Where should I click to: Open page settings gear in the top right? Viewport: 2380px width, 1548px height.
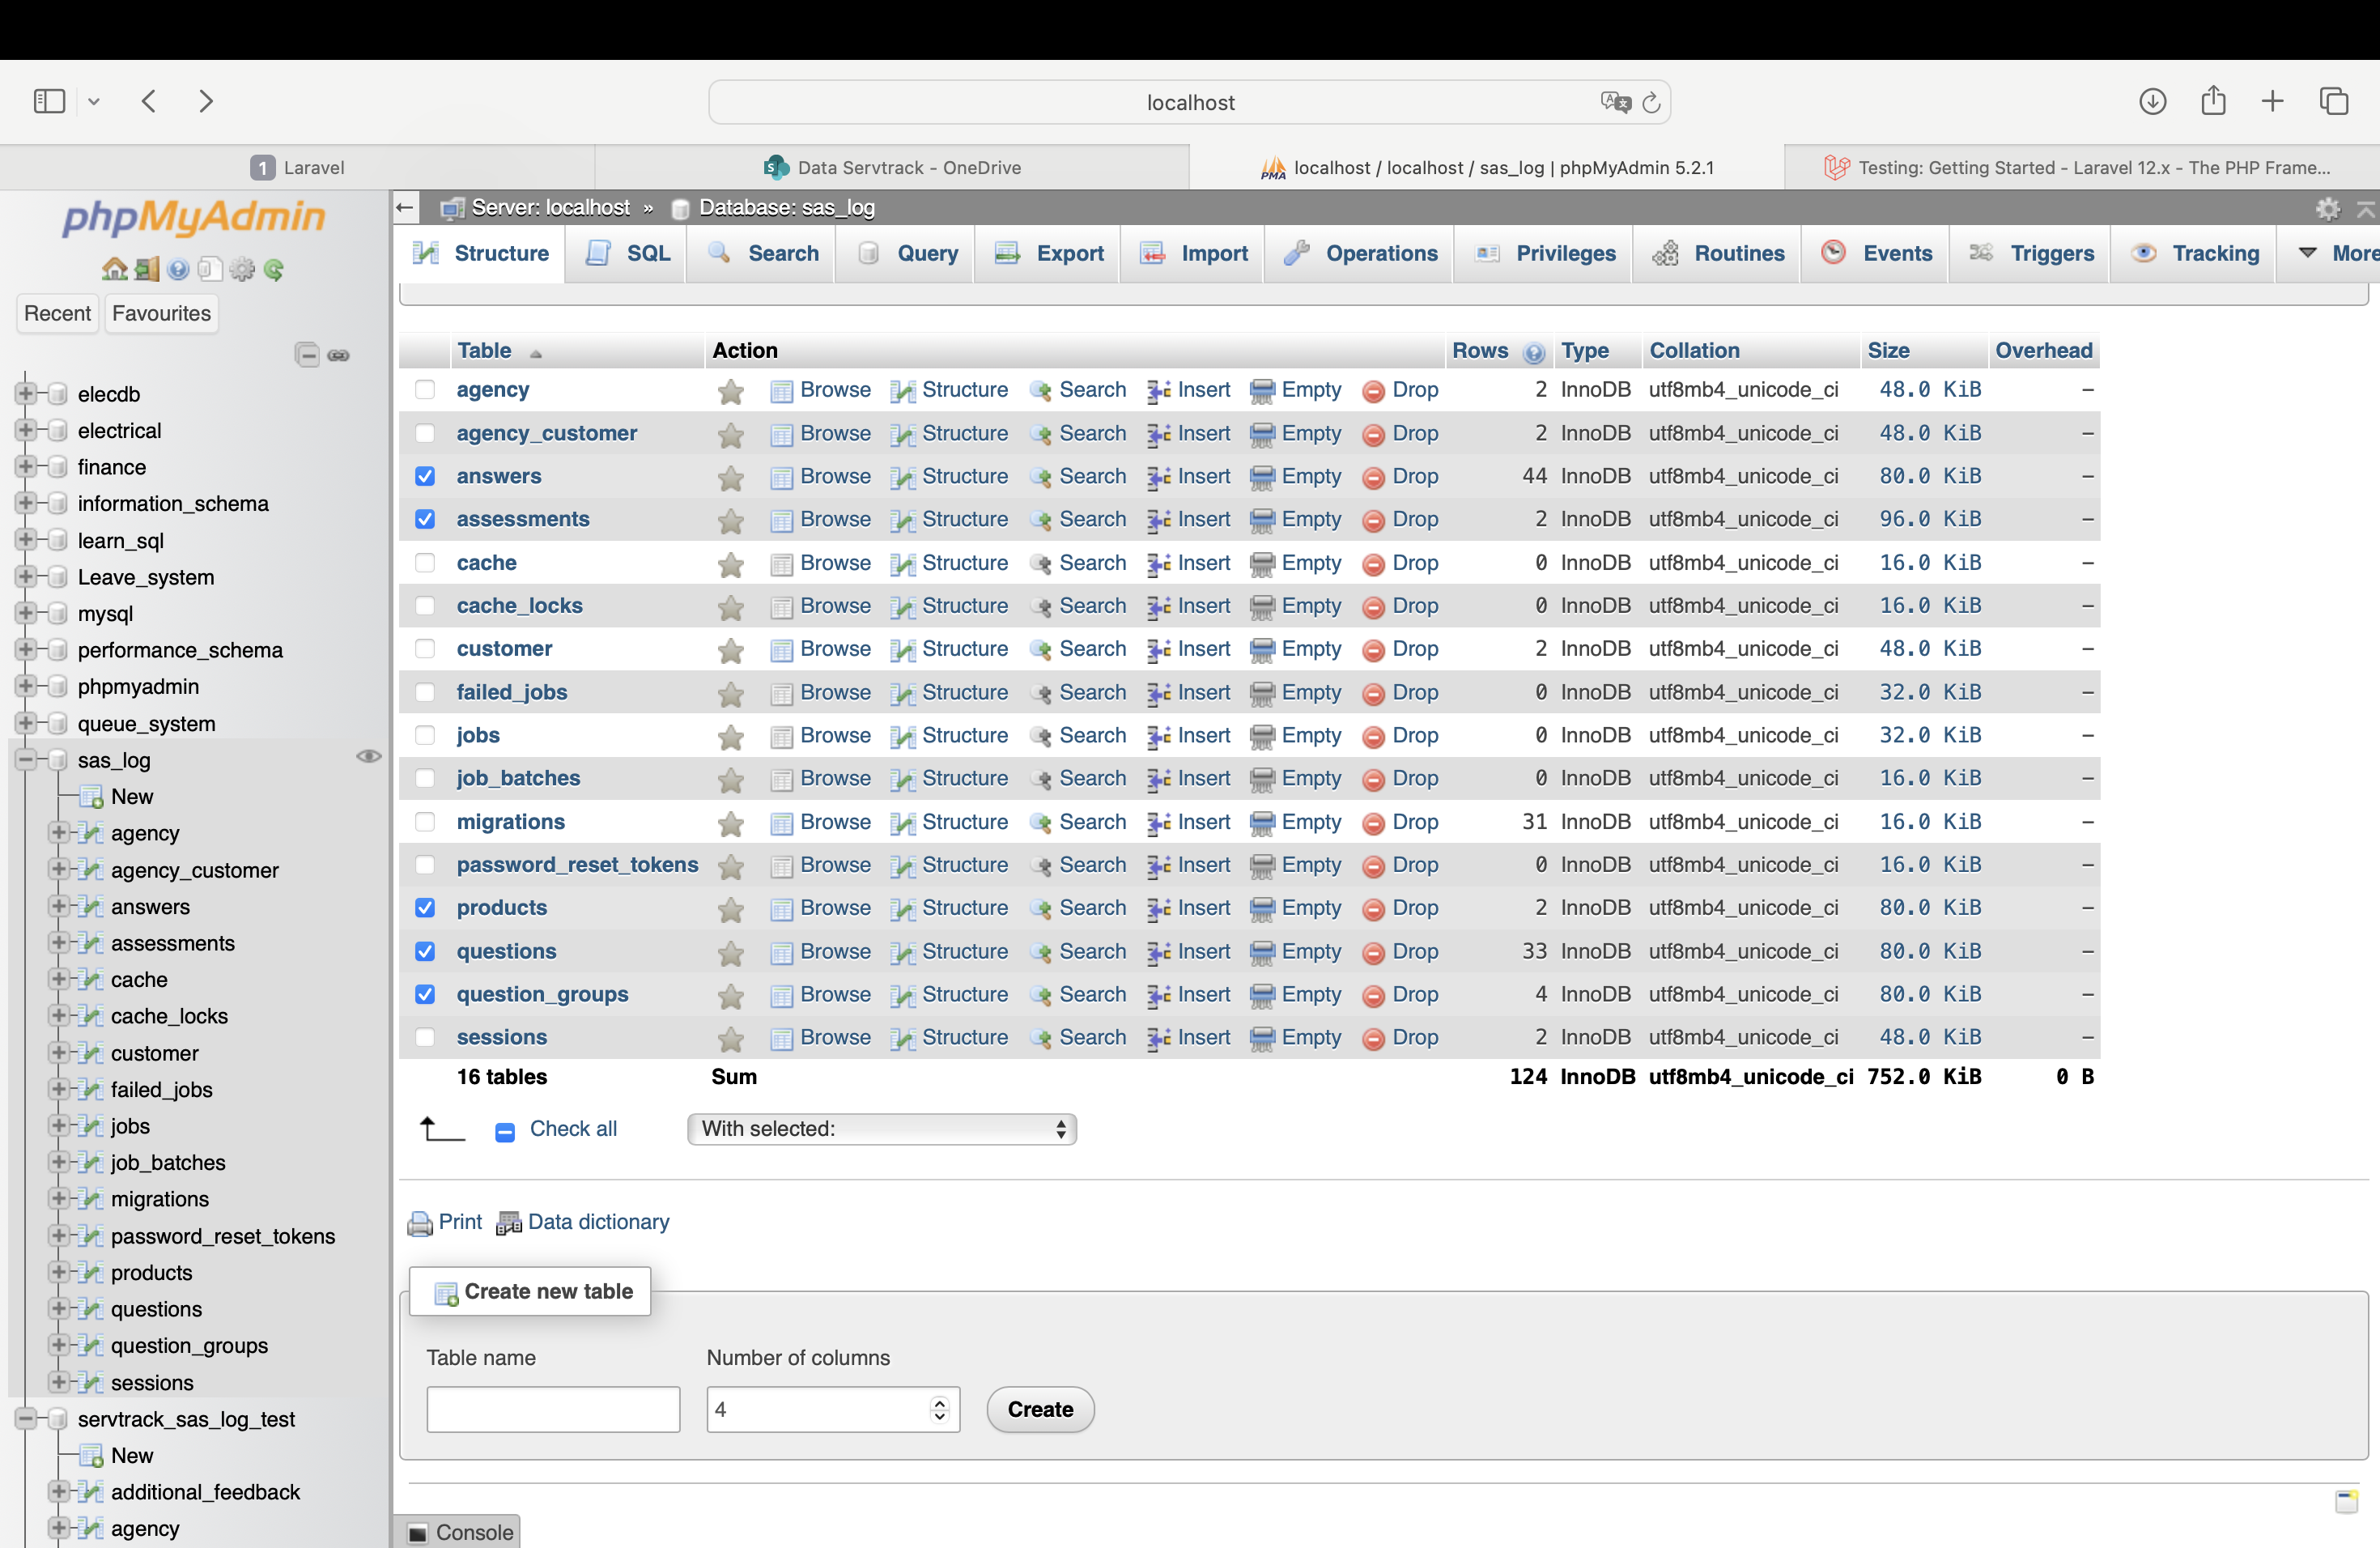pos(2327,208)
